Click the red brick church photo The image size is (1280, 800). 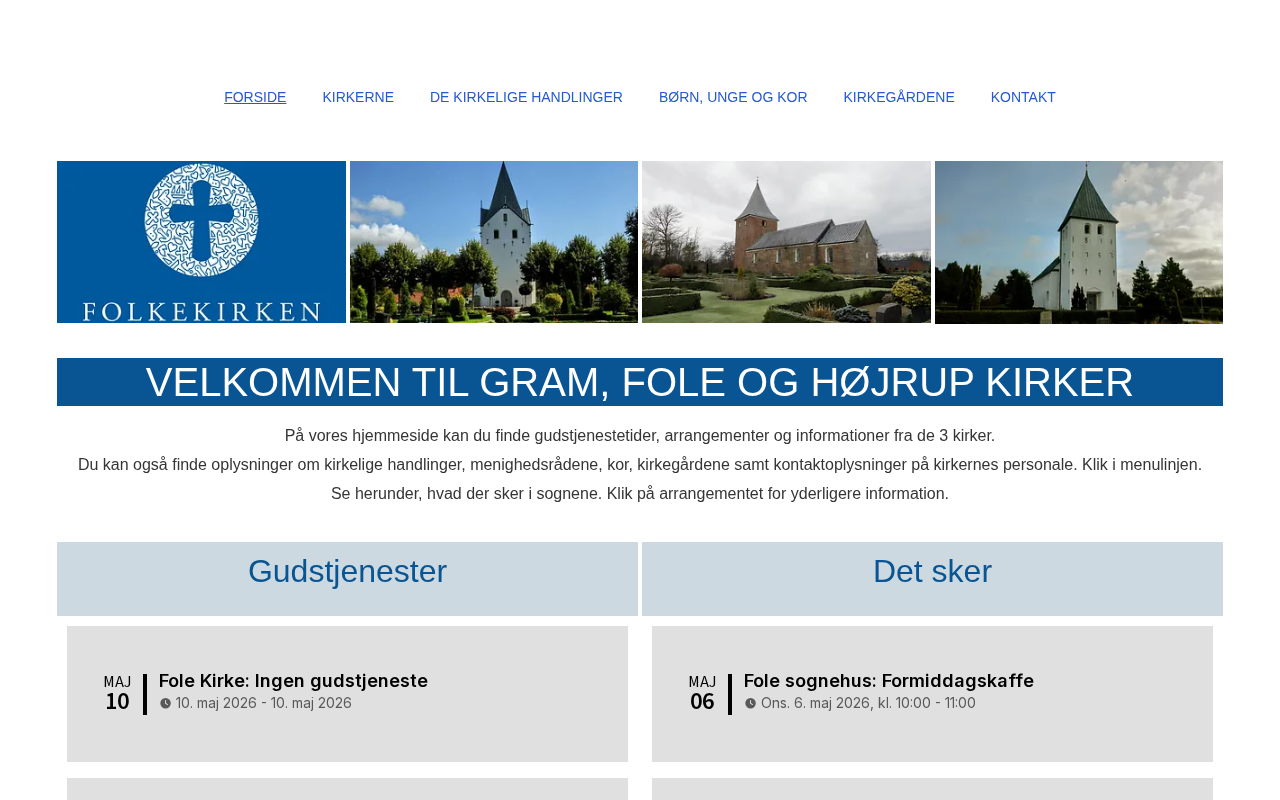pos(786,242)
